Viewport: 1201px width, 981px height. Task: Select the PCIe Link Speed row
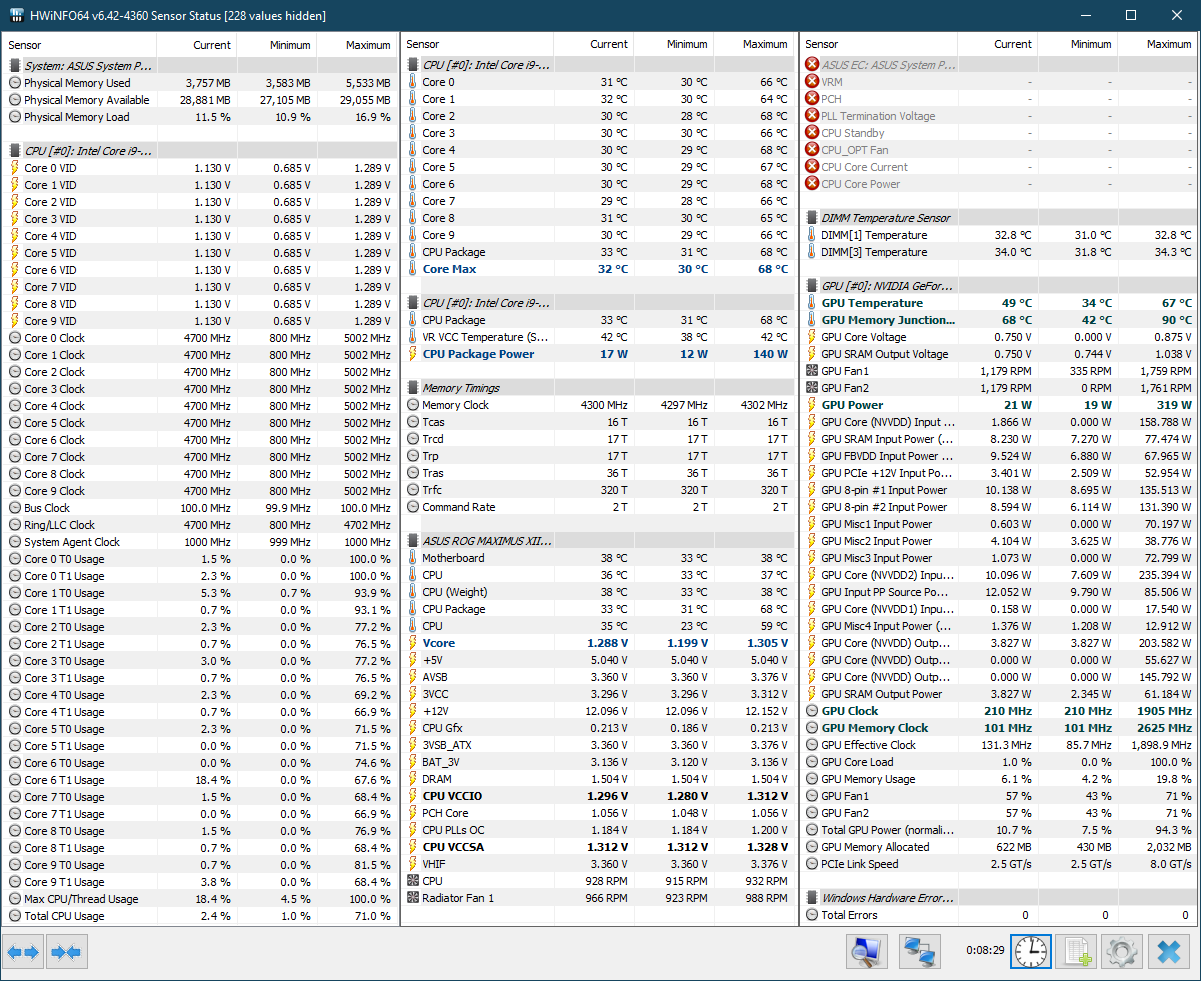(x=998, y=864)
